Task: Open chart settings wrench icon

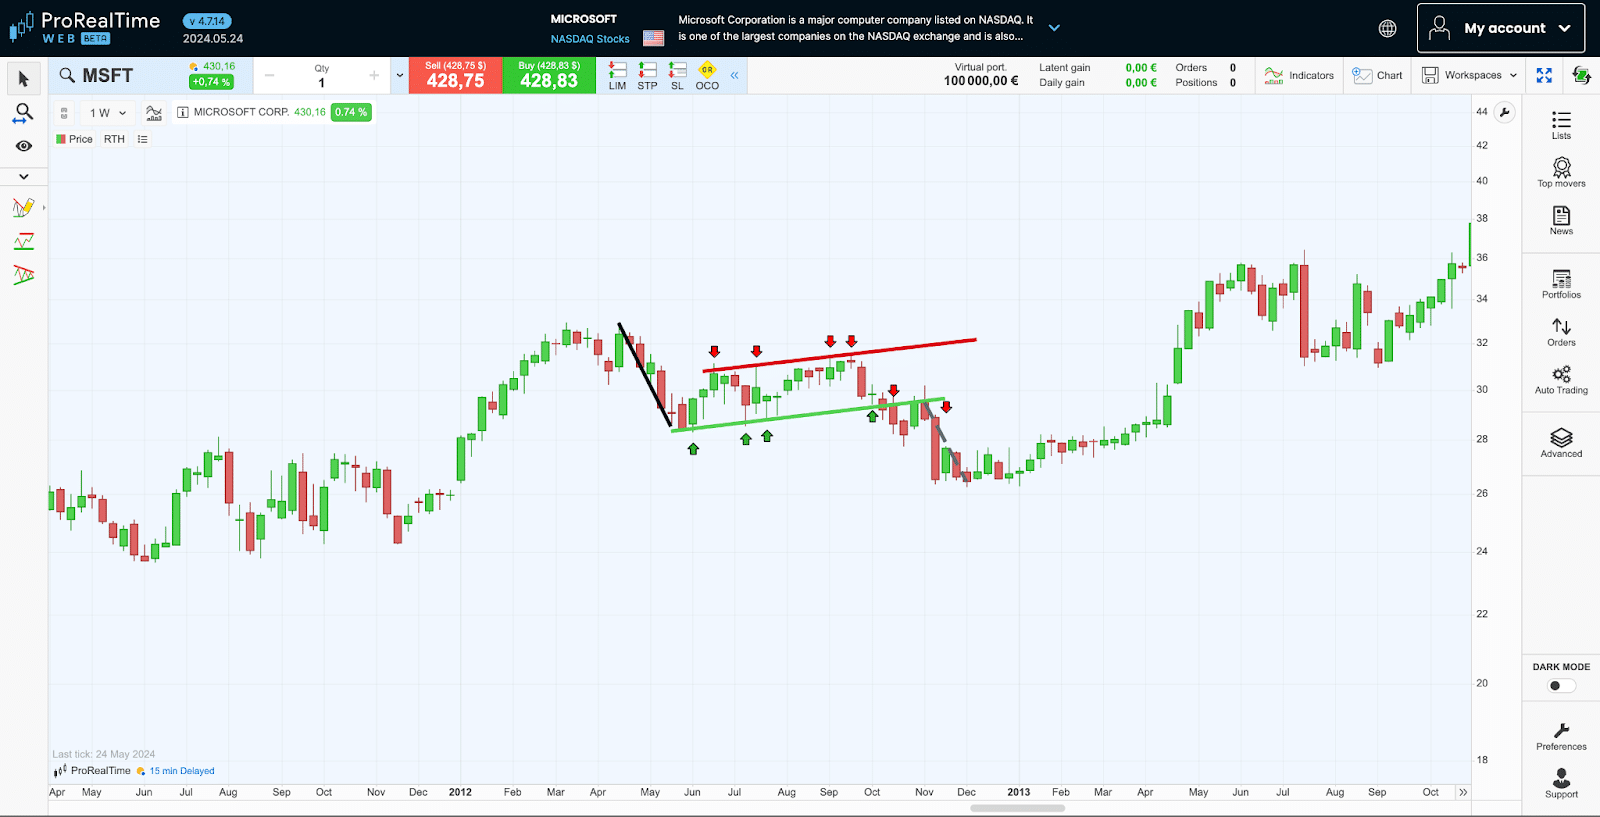Action: point(1504,112)
